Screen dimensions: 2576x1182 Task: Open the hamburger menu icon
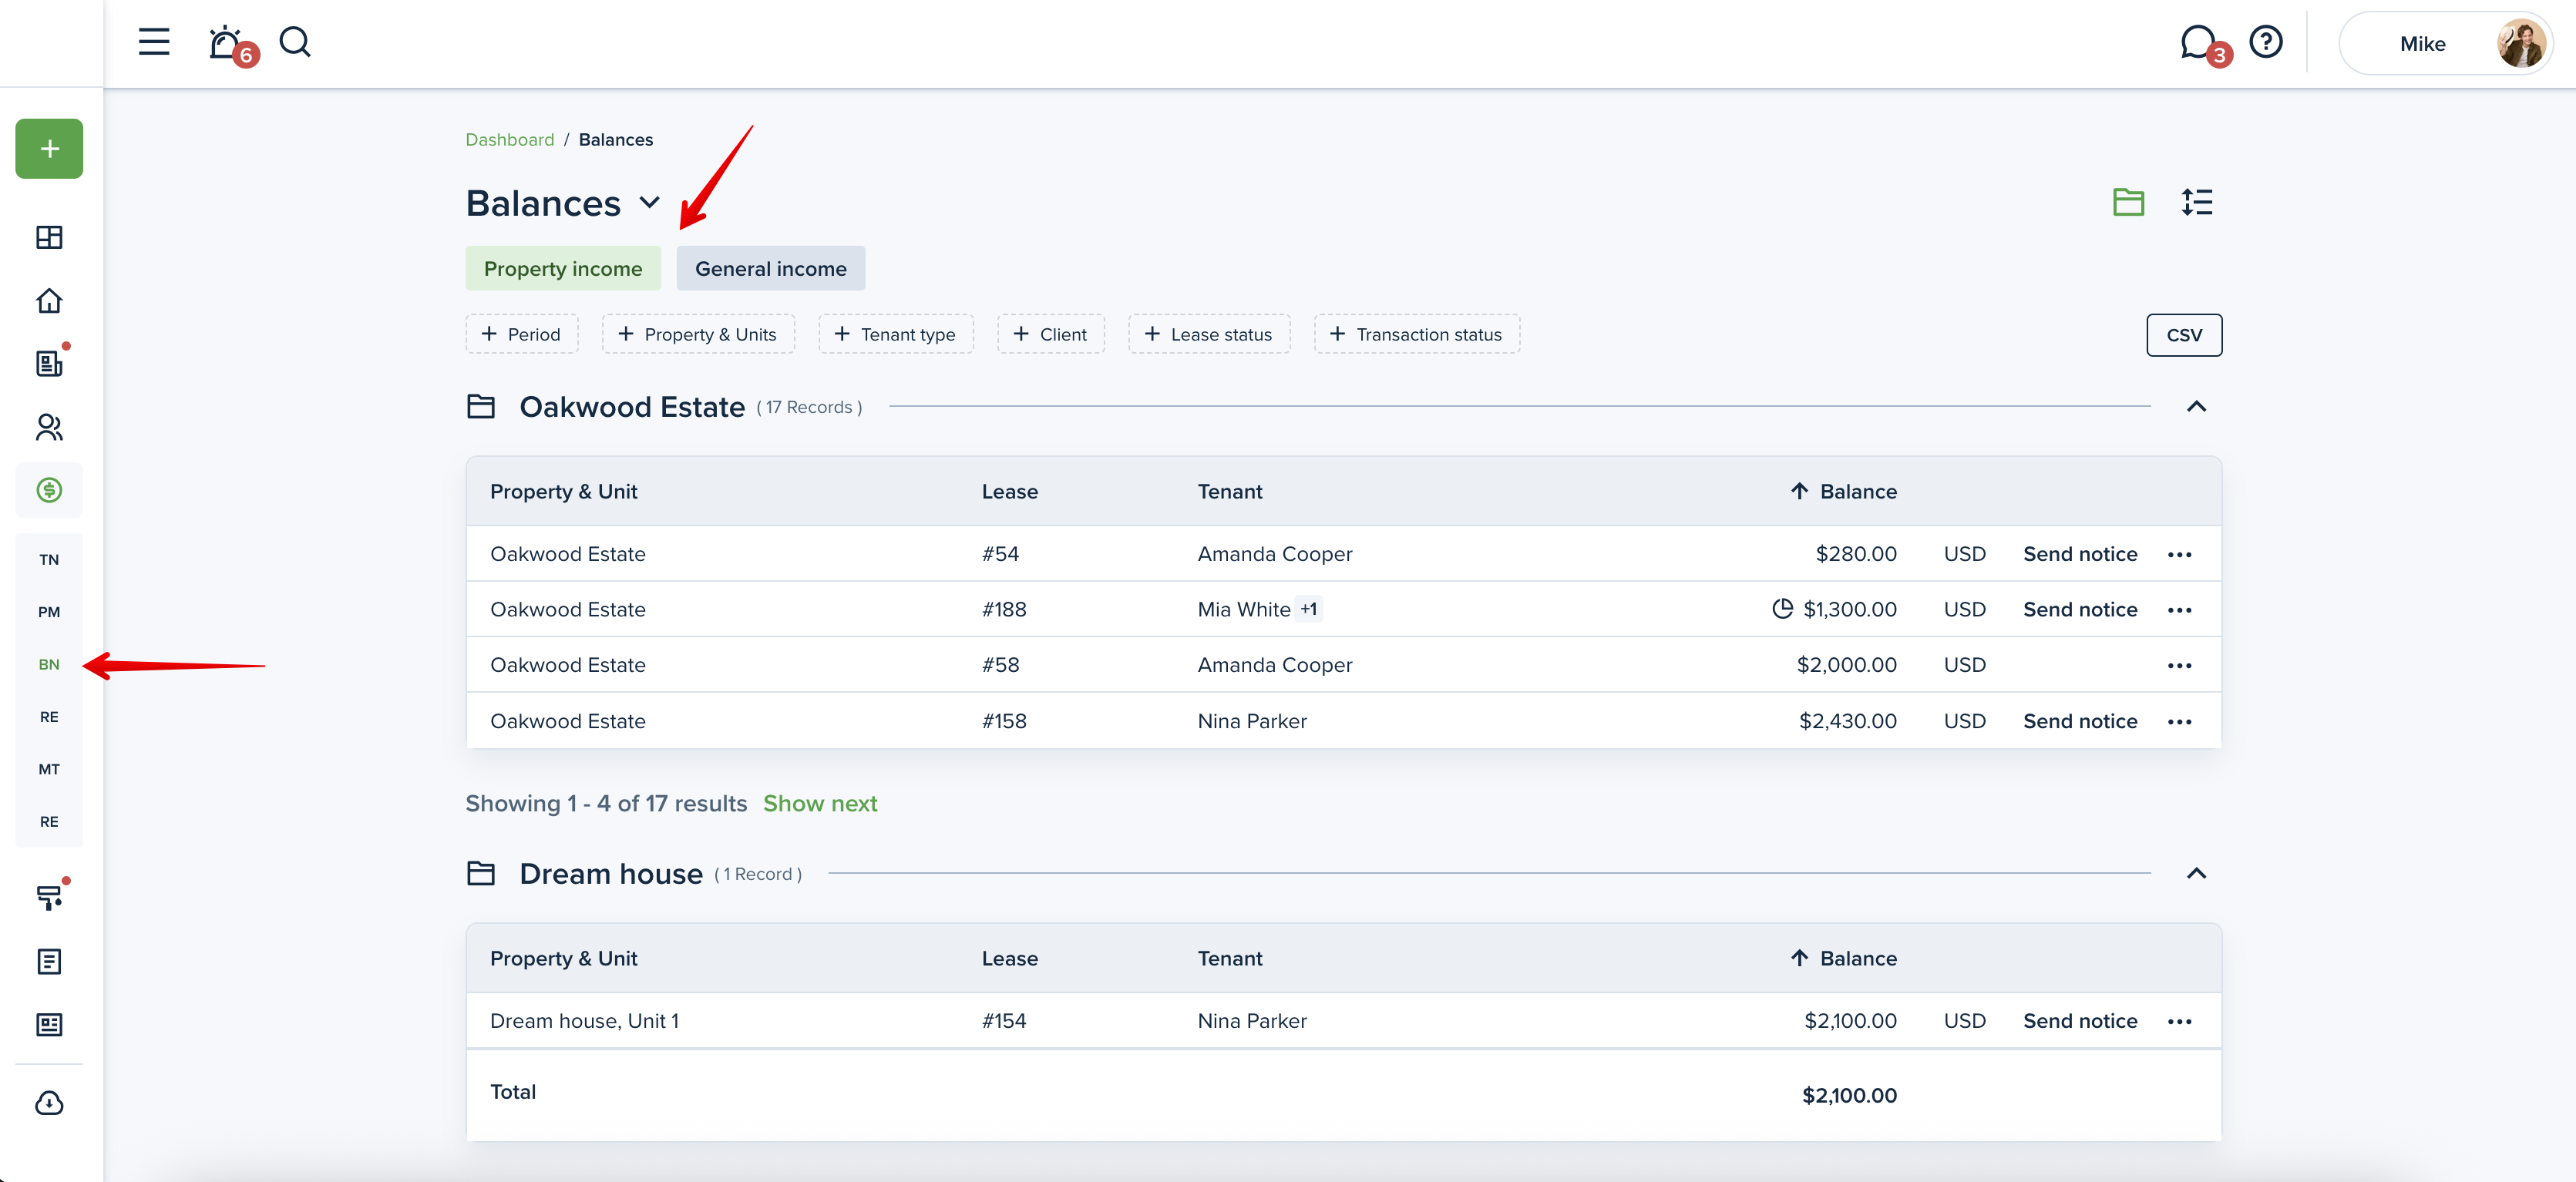[153, 42]
